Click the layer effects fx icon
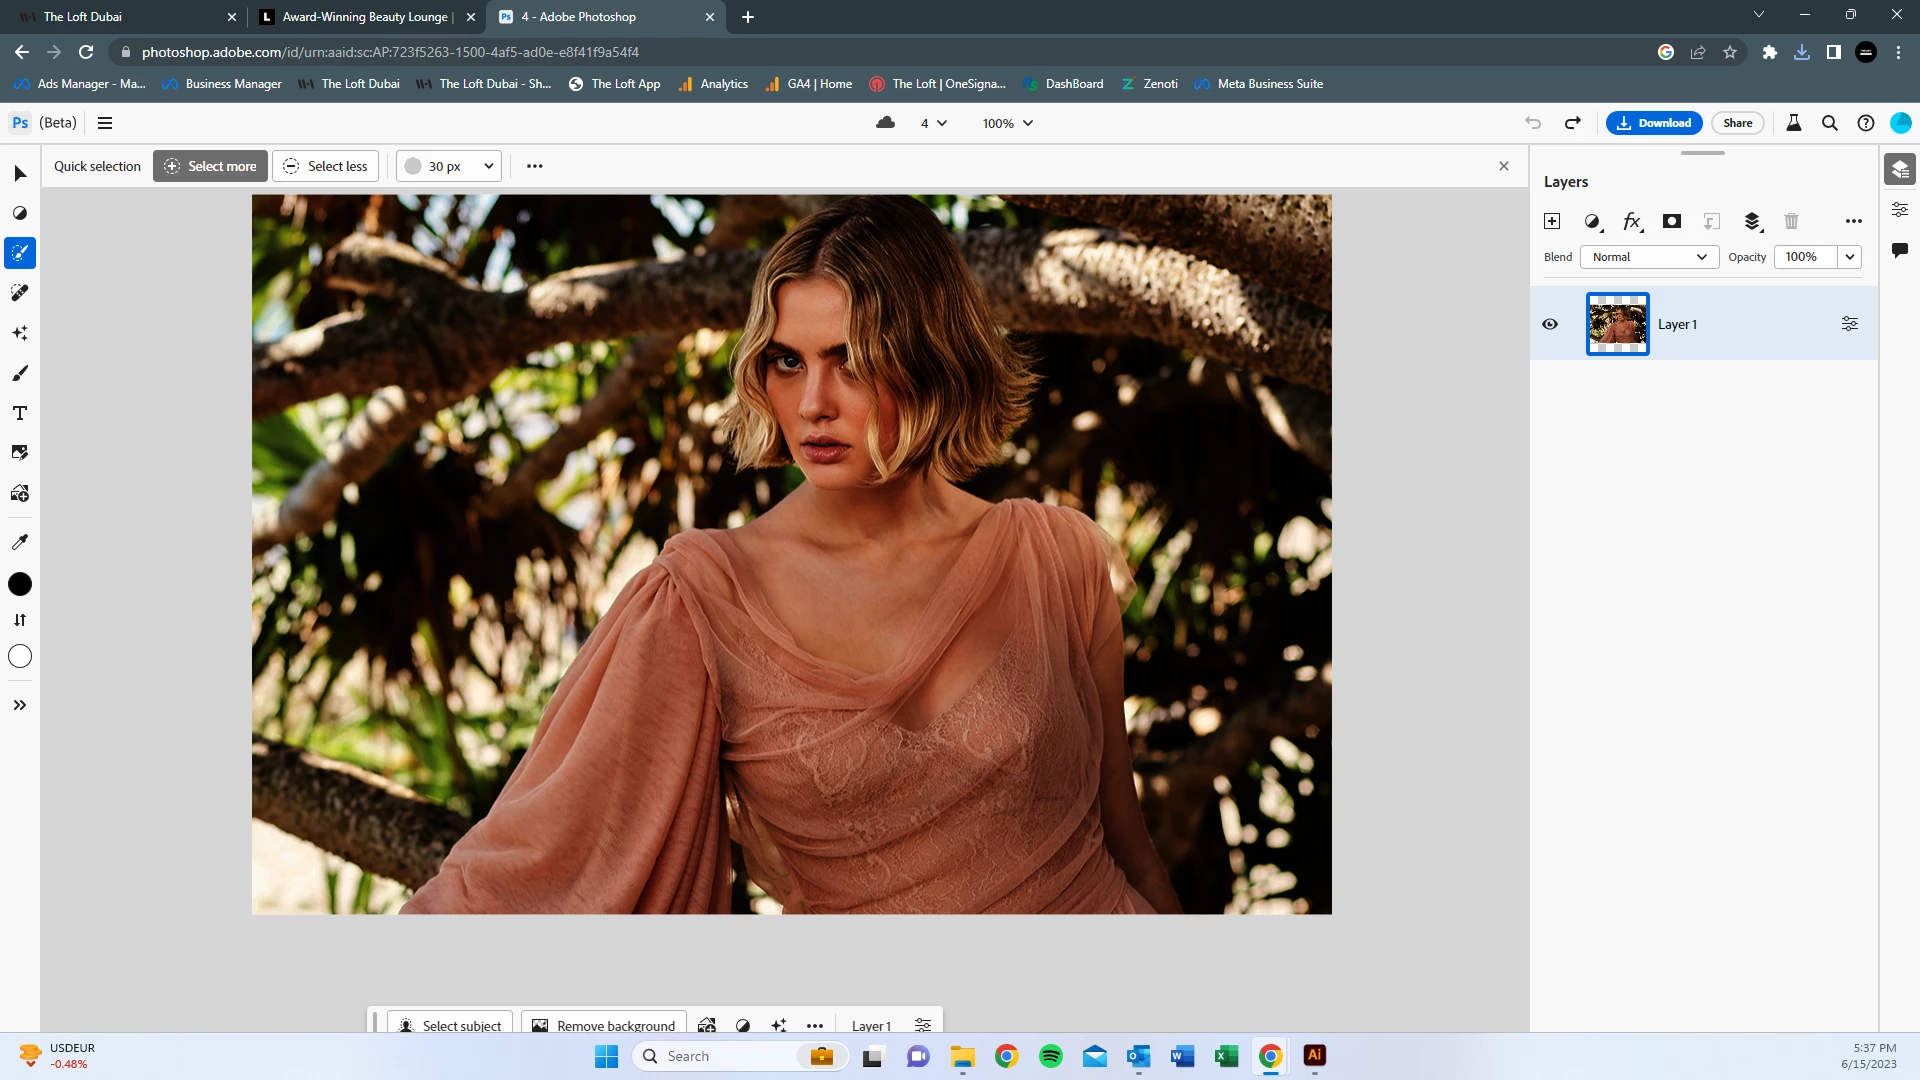This screenshot has width=1920, height=1080. click(1631, 221)
